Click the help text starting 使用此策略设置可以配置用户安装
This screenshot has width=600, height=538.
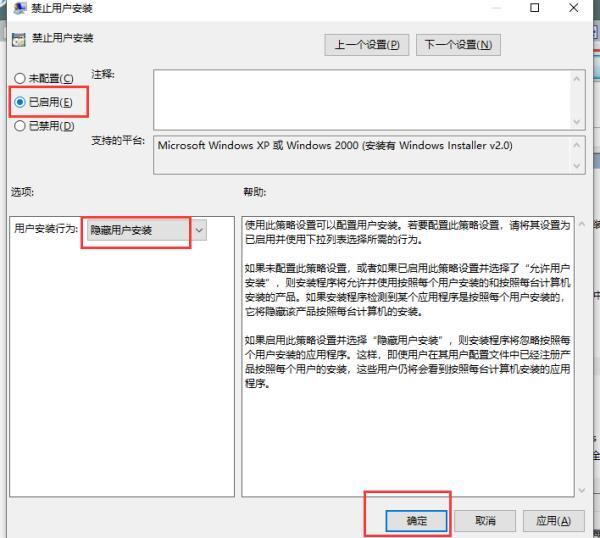click(407, 232)
